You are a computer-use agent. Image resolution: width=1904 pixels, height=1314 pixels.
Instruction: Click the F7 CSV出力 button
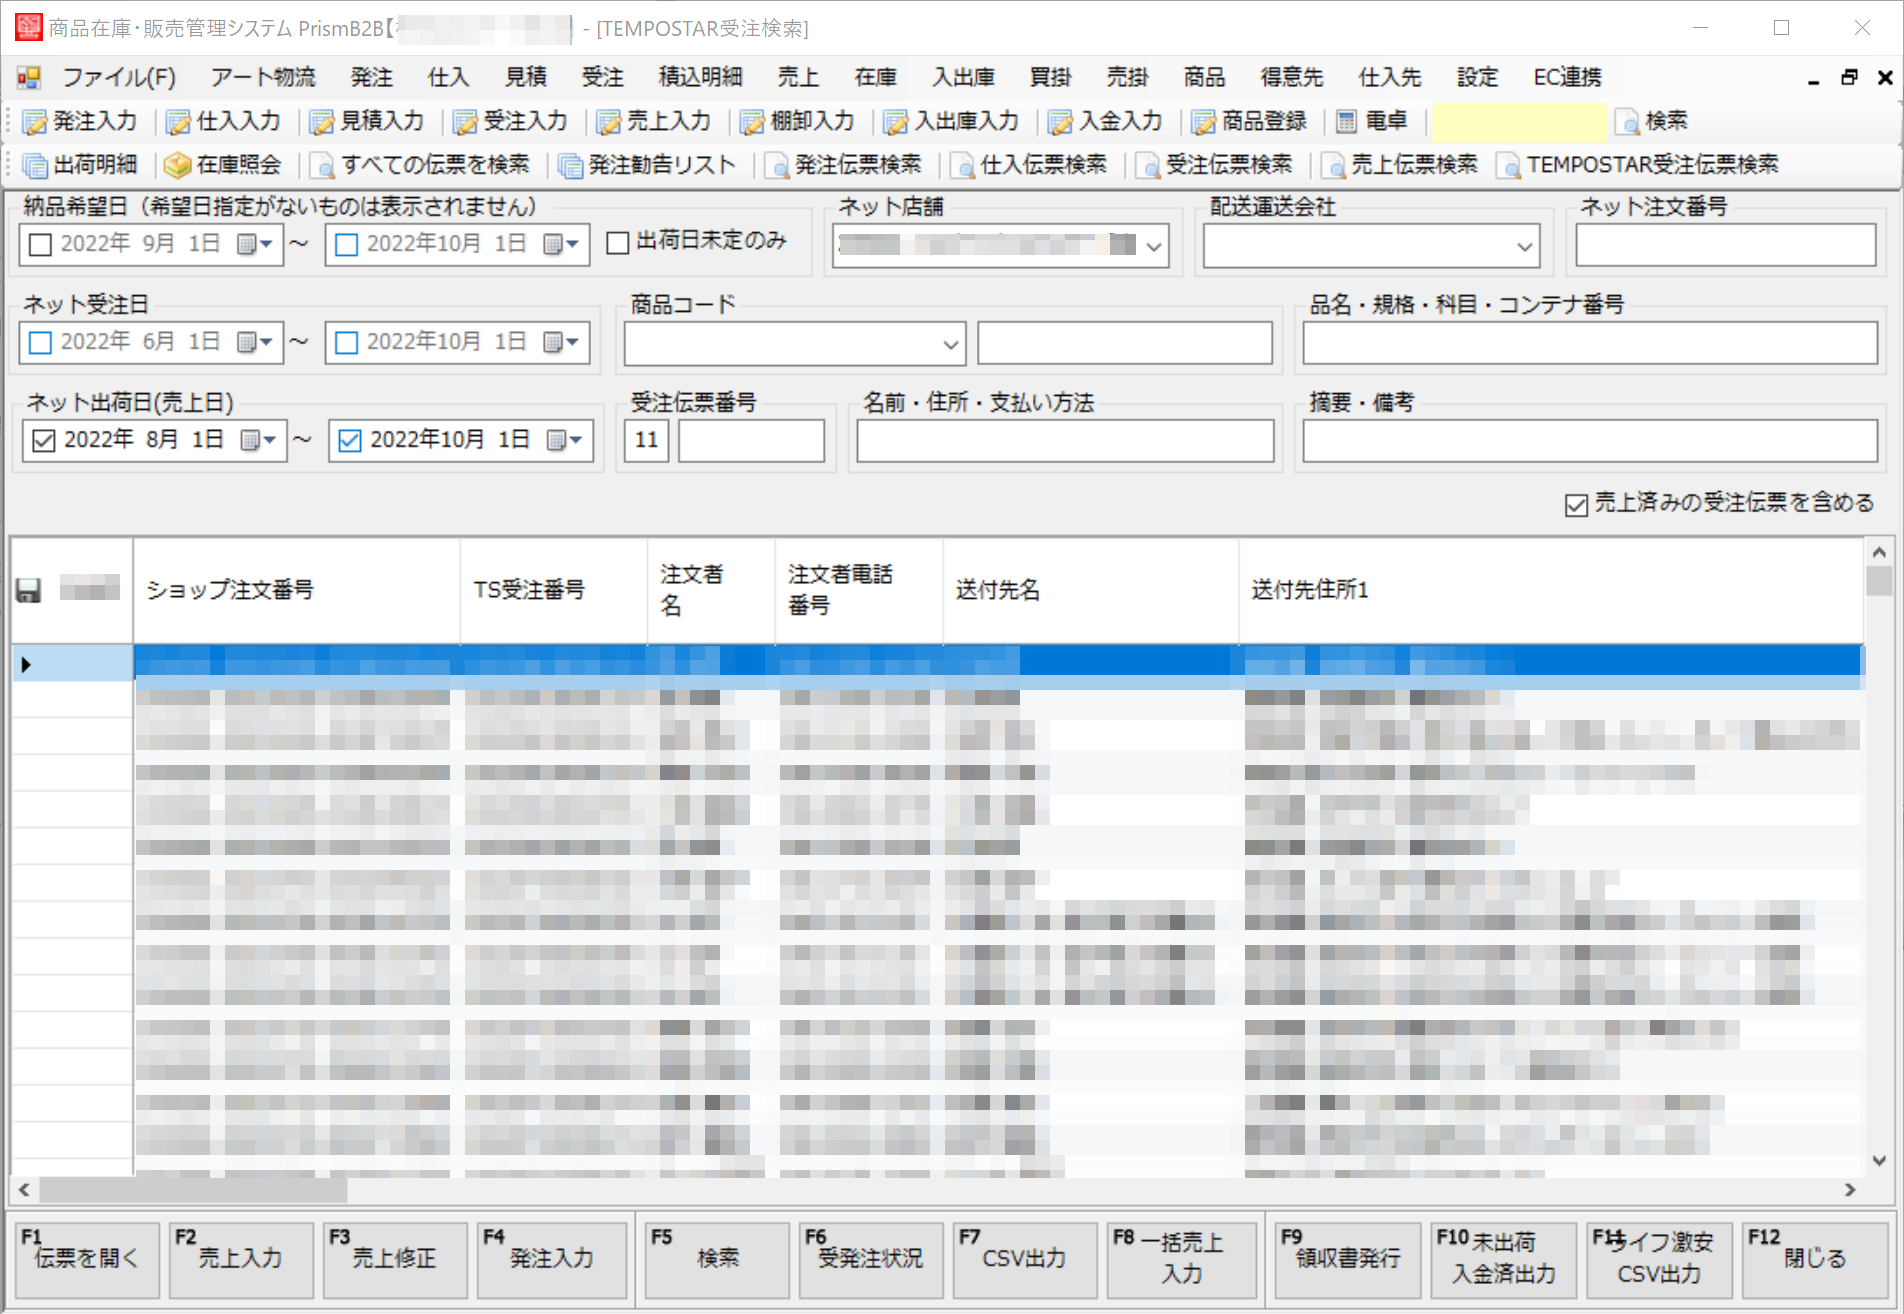tap(1024, 1259)
